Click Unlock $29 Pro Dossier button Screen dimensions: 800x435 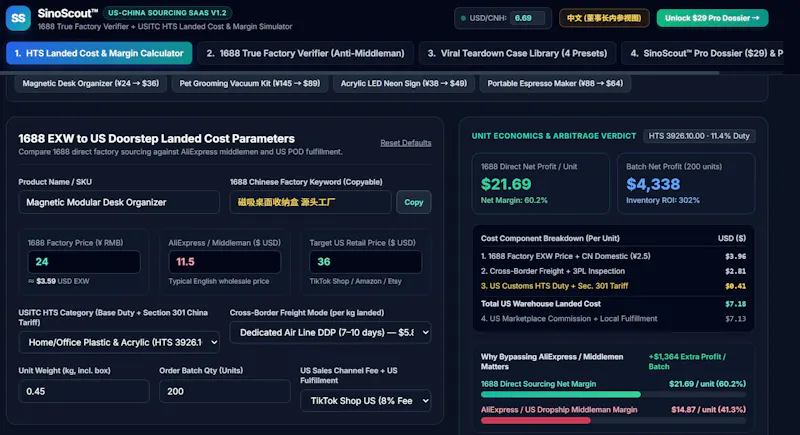click(x=712, y=18)
